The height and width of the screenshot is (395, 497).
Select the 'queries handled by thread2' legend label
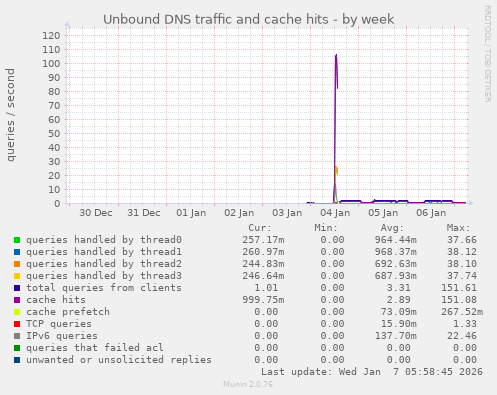[104, 264]
